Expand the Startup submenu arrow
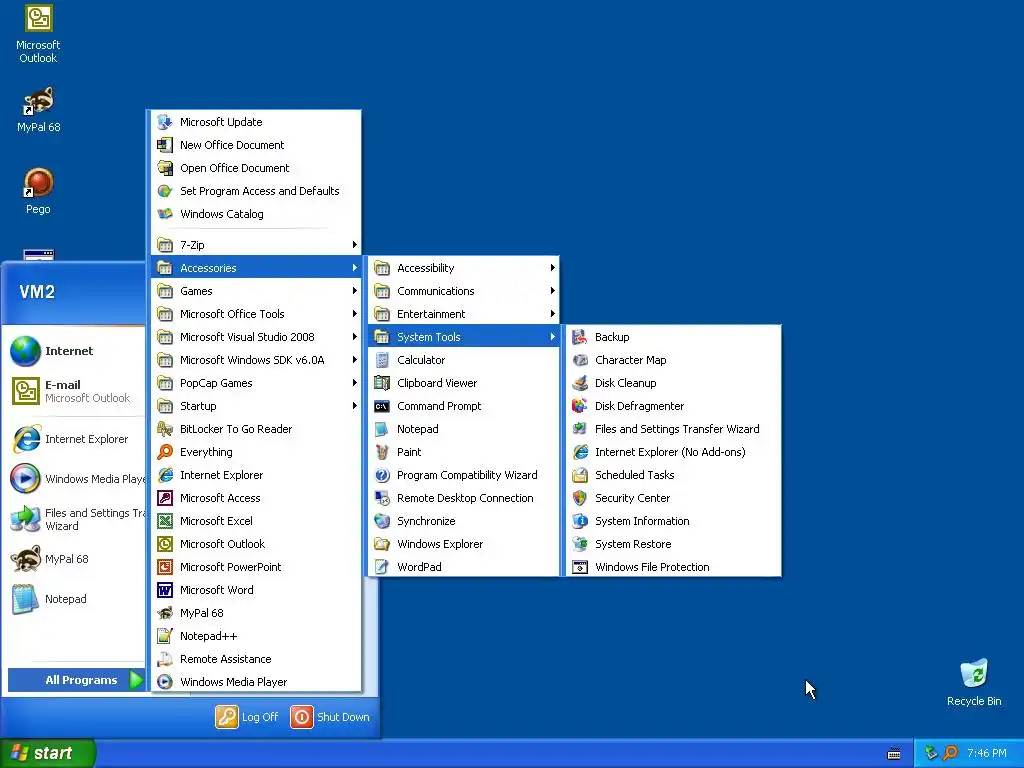Viewport: 1024px width, 768px height. 355,406
